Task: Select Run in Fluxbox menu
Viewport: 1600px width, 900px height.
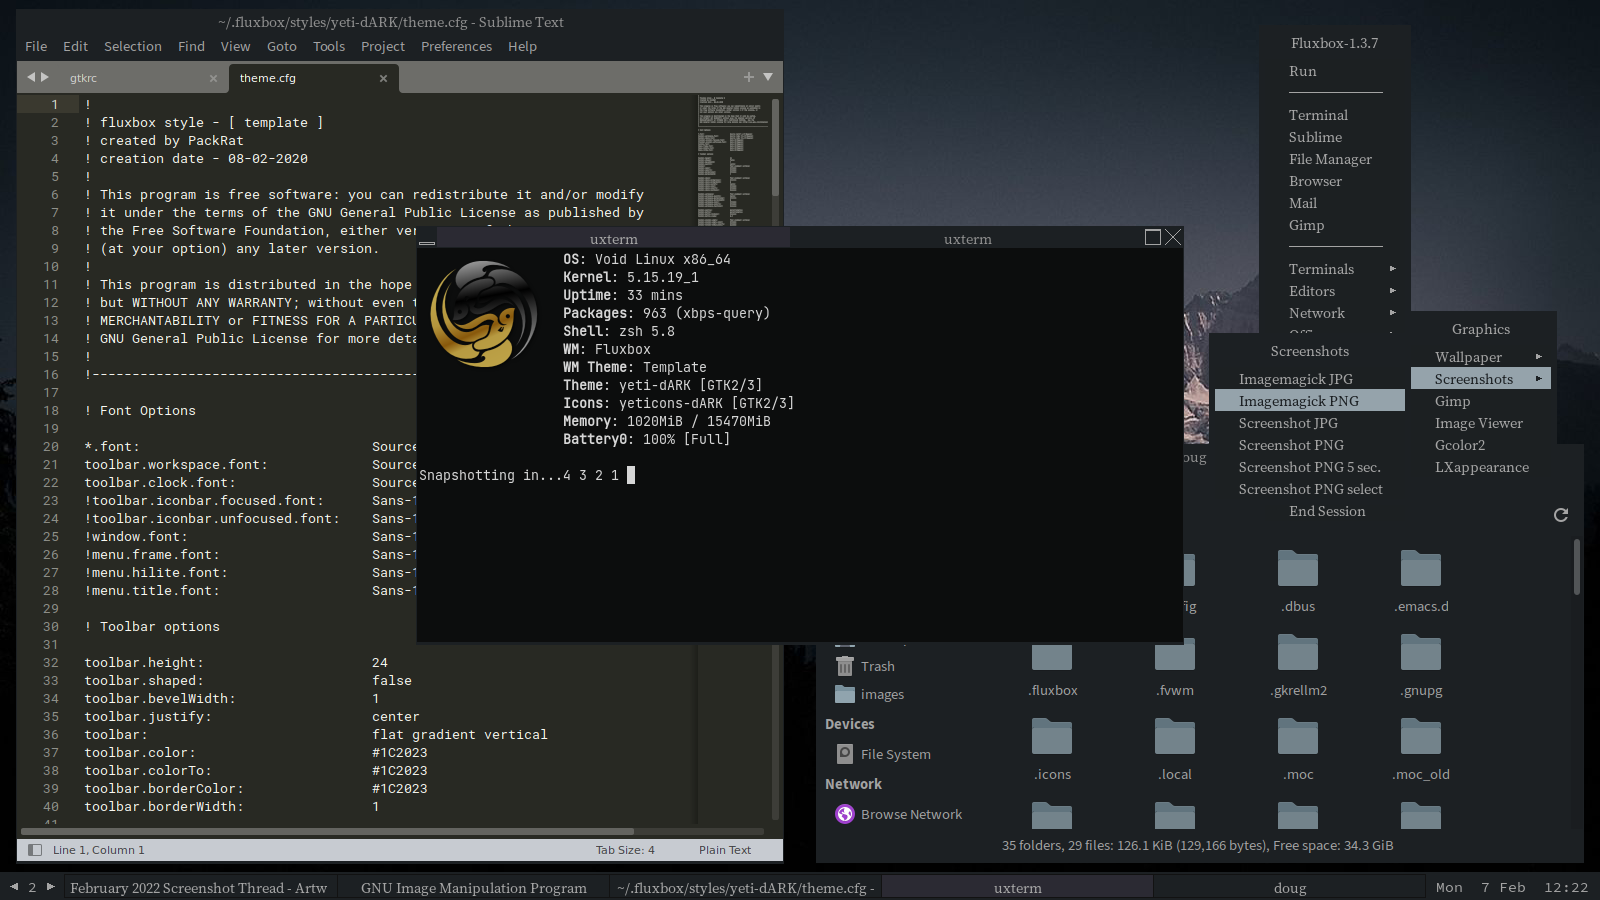Action: 1303,71
